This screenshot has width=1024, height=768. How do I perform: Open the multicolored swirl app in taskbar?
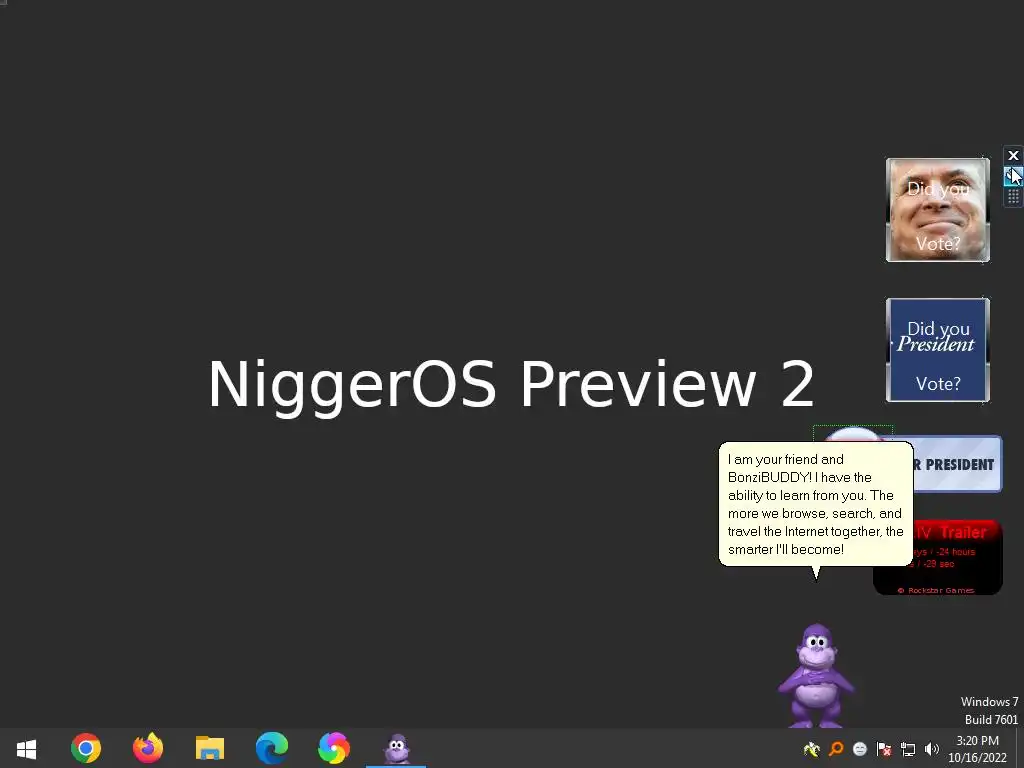coord(334,748)
